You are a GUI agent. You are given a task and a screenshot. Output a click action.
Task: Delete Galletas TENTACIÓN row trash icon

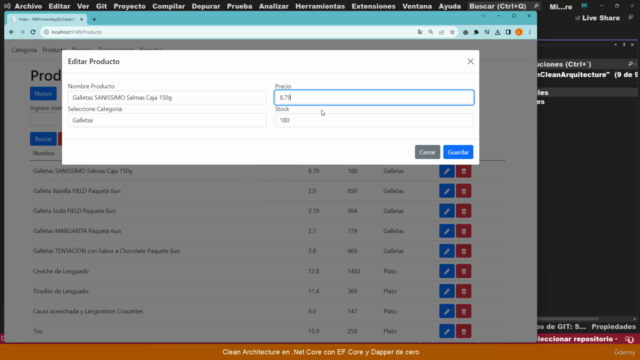click(464, 251)
